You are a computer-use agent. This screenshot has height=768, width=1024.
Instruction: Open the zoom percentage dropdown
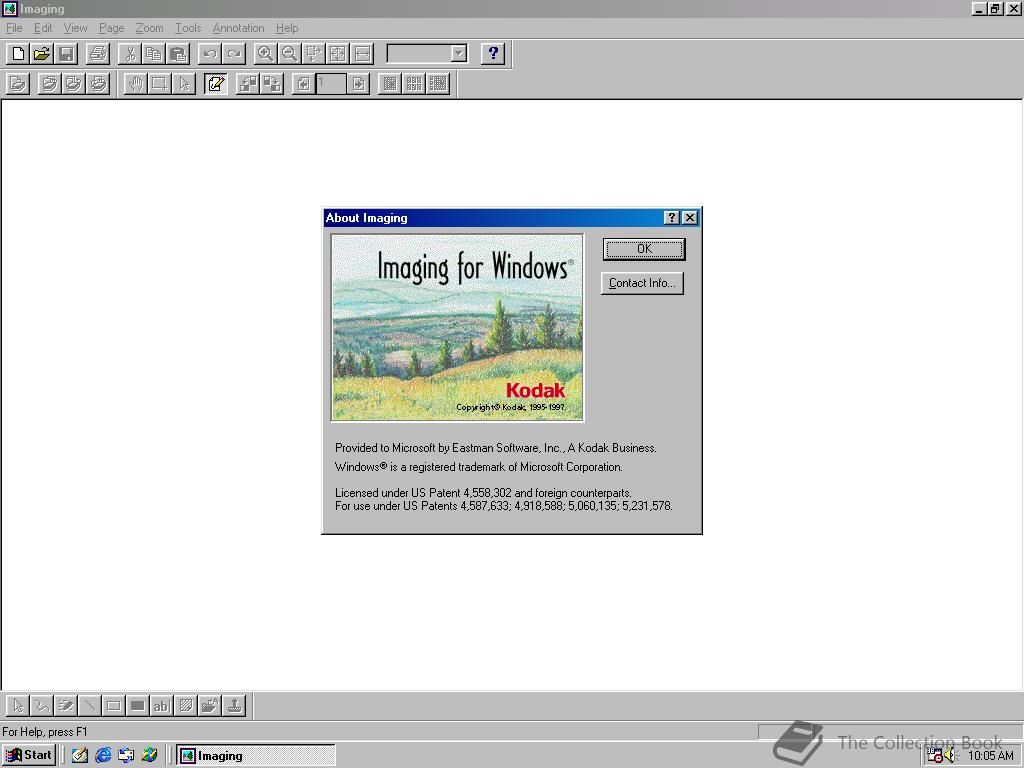click(x=459, y=54)
